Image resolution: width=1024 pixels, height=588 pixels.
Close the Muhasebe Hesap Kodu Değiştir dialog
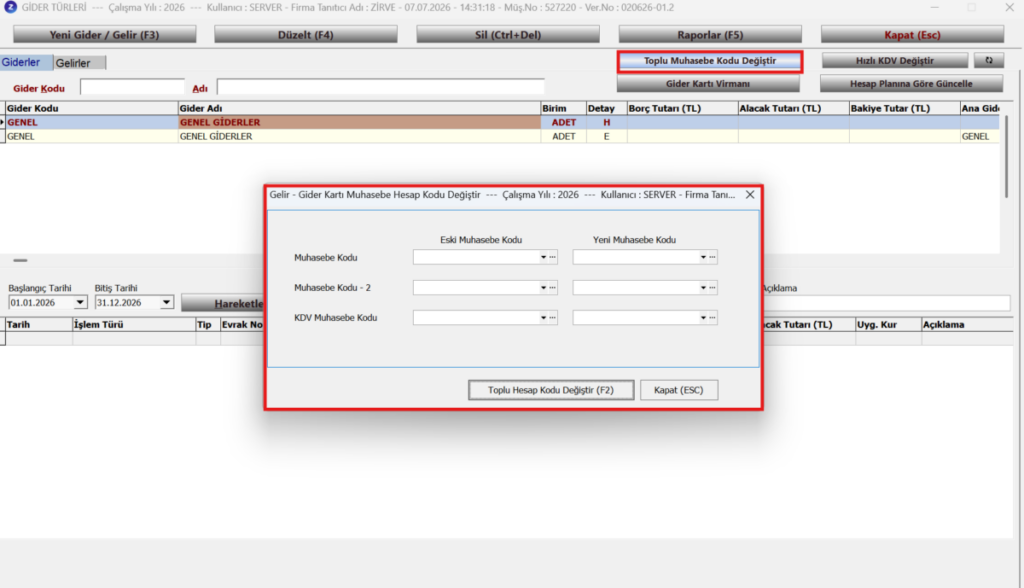click(750, 195)
